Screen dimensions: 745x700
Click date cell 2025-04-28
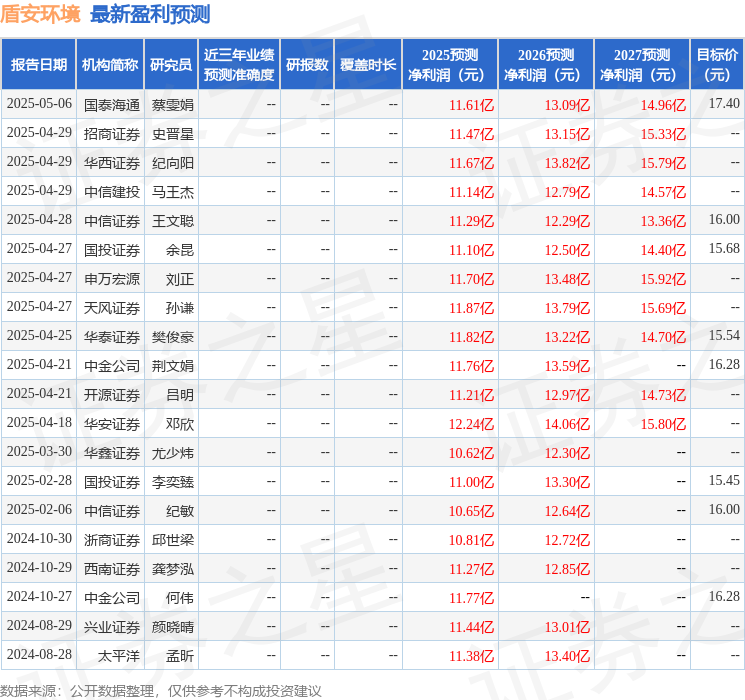pos(39,220)
